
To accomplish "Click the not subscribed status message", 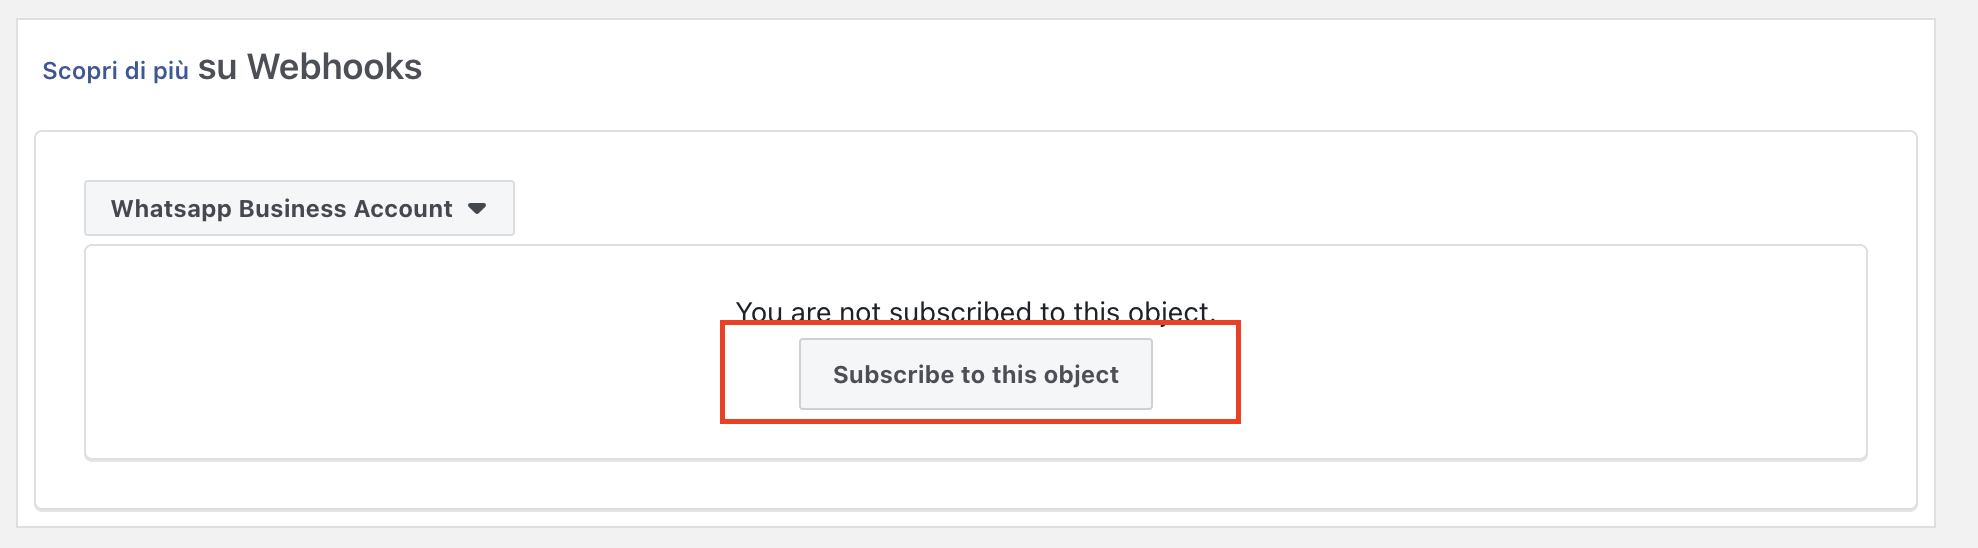I will point(975,311).
